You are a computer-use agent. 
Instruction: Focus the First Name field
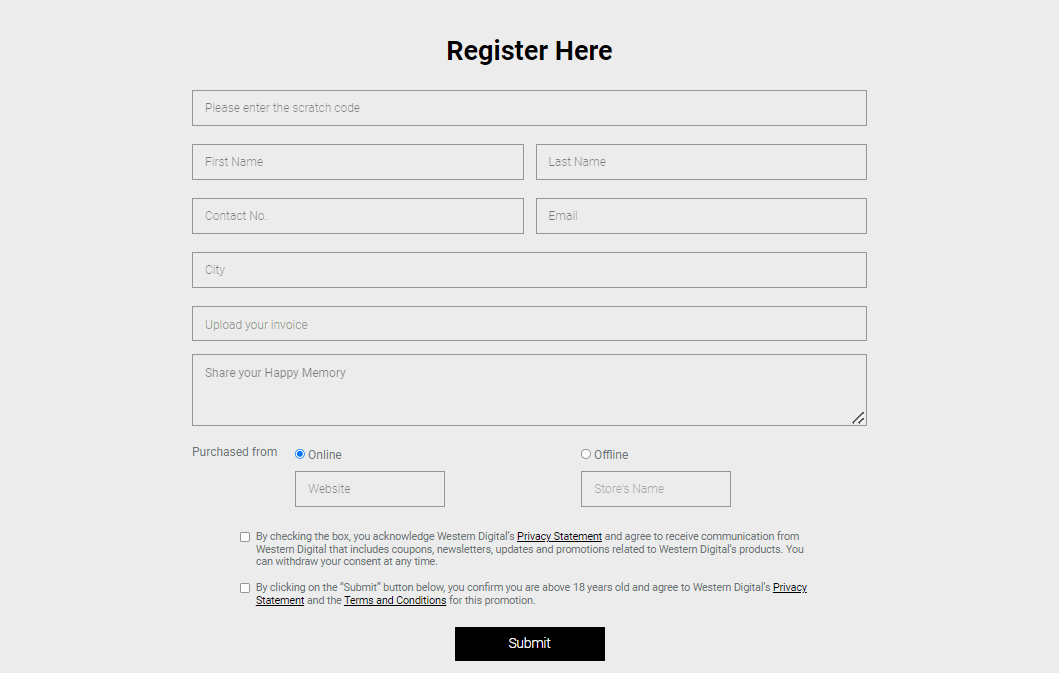[357, 162]
